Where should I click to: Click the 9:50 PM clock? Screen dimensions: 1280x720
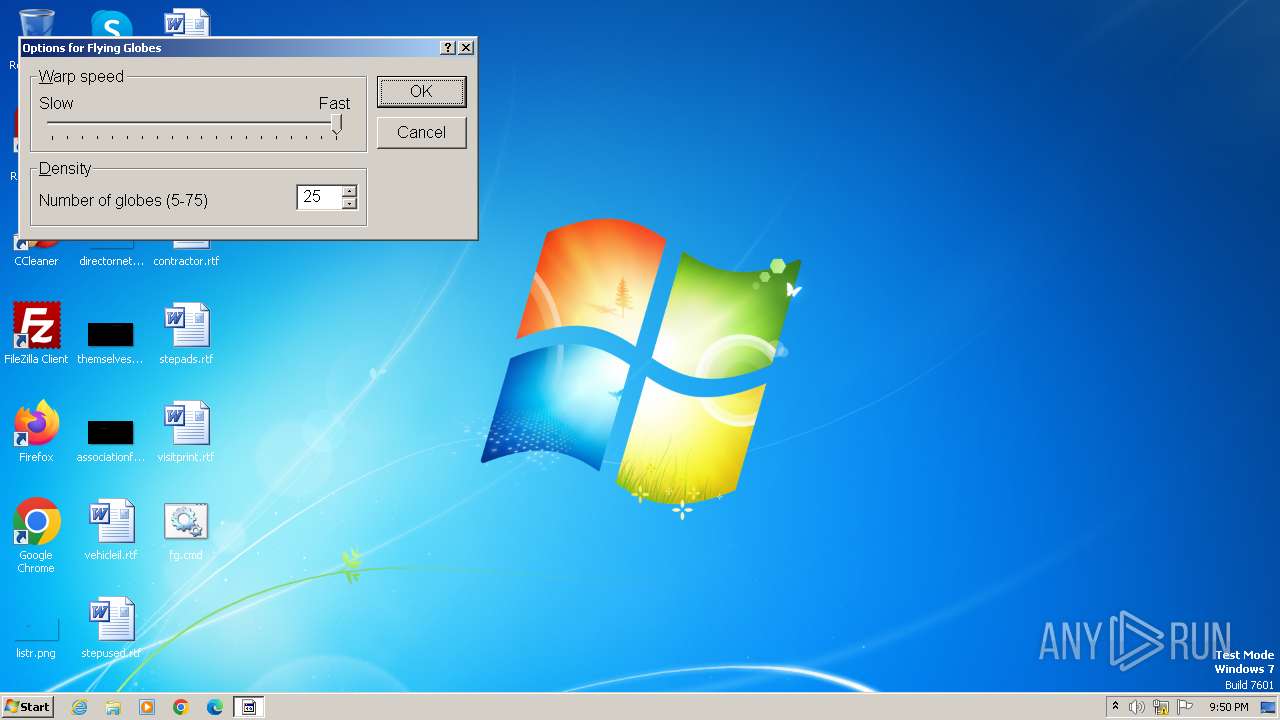pos(1228,707)
